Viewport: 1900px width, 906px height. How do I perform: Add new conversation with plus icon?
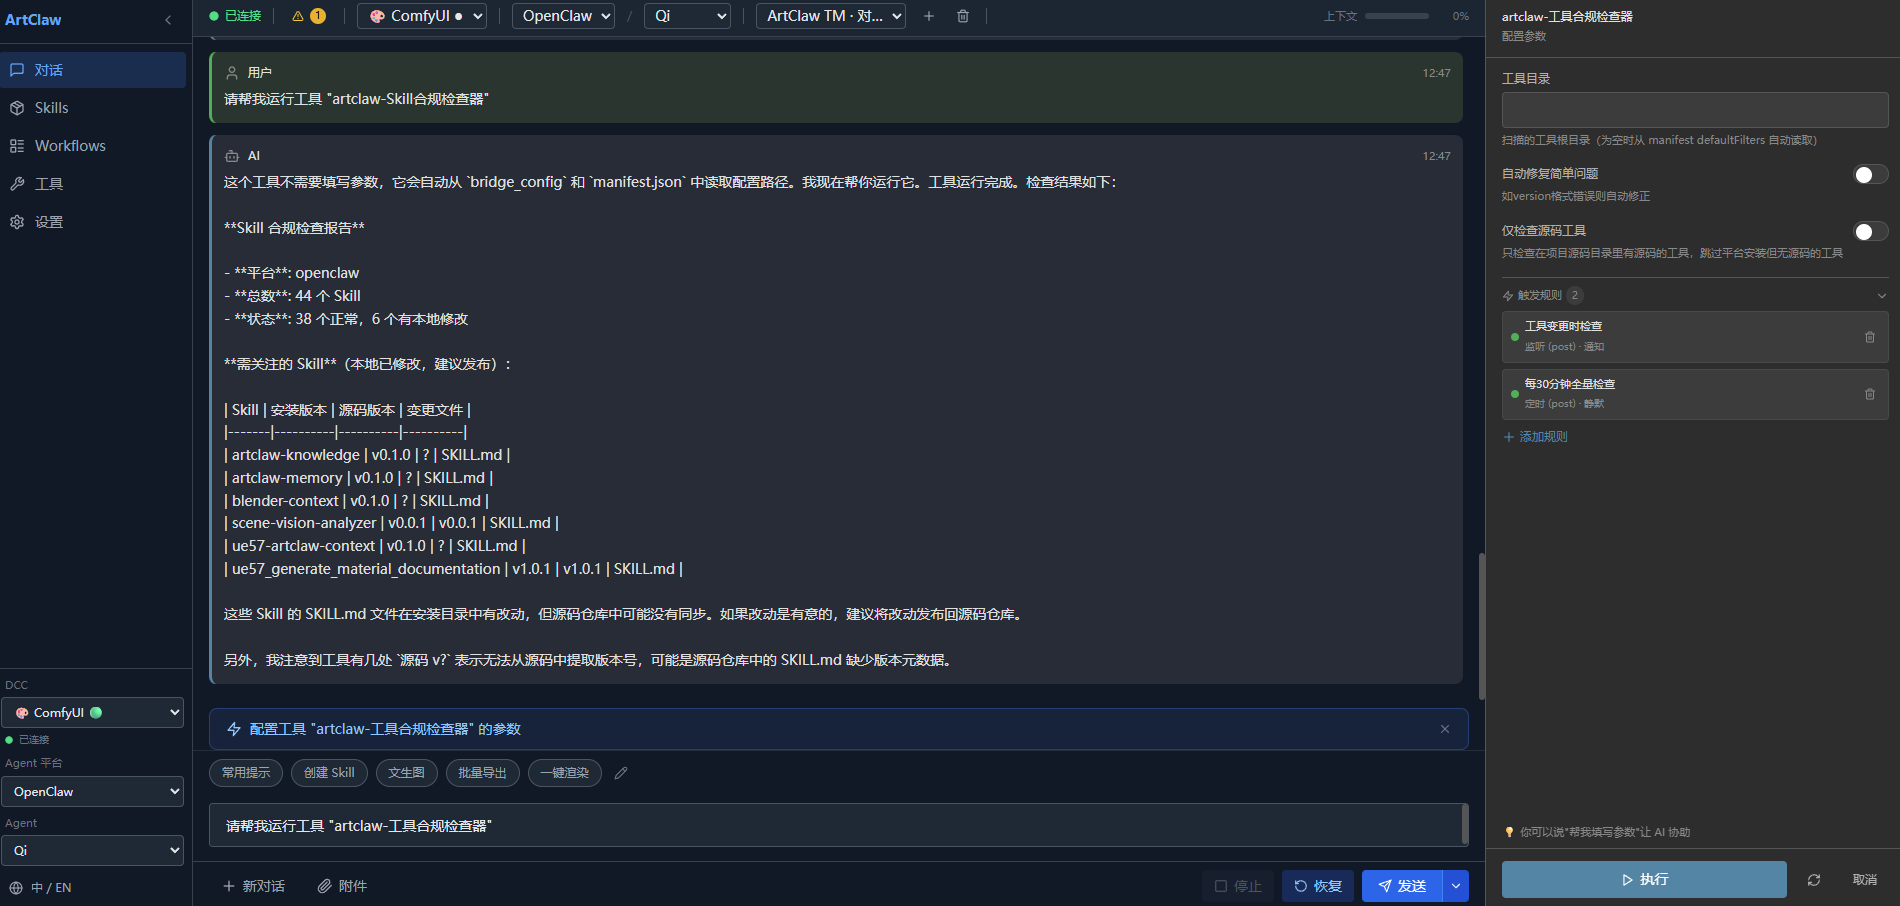pyautogui.click(x=929, y=16)
